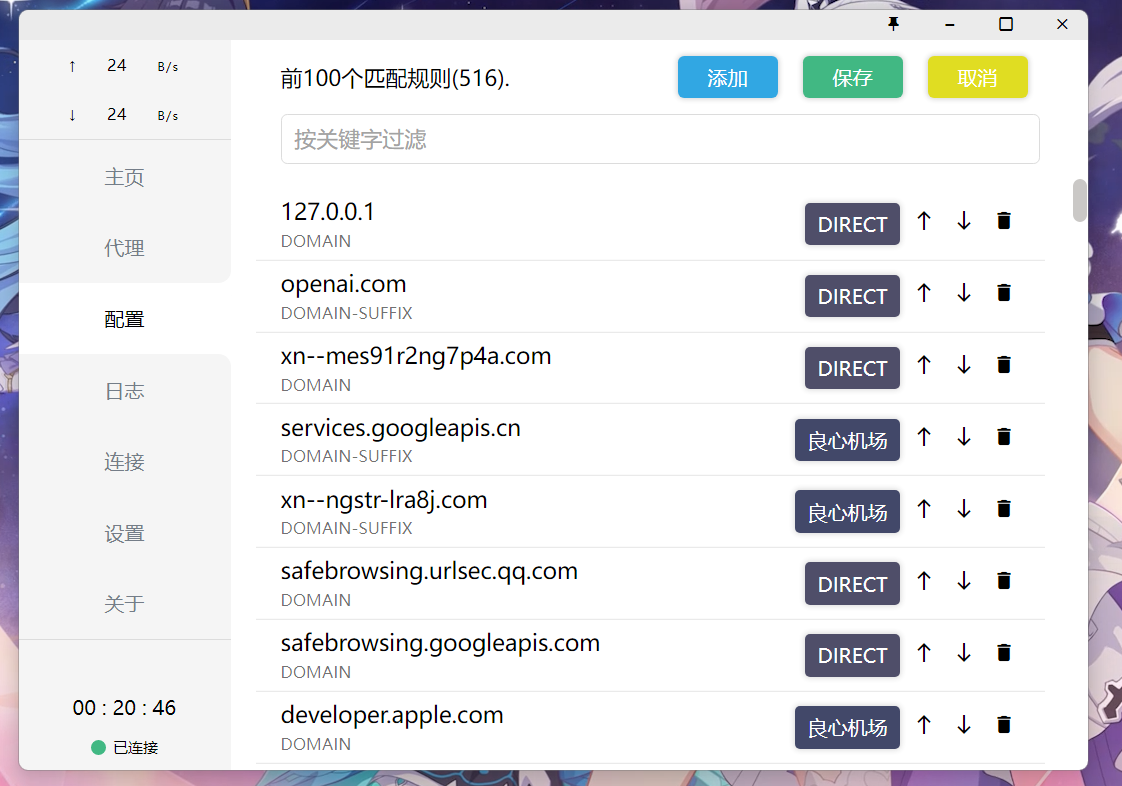The height and width of the screenshot is (786, 1122).
Task: Open the DIRECT policy selector for xn--mes91r2ng7p4a.com
Action: point(852,368)
